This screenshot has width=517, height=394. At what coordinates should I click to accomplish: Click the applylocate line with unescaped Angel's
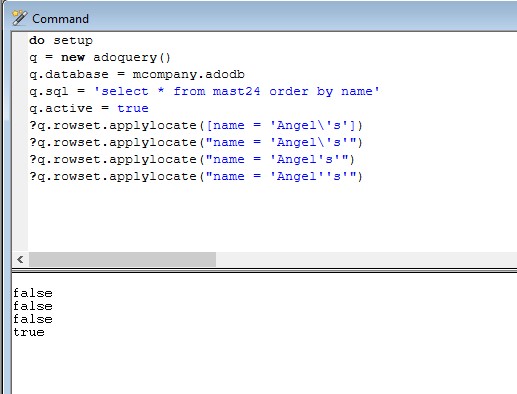point(192,159)
